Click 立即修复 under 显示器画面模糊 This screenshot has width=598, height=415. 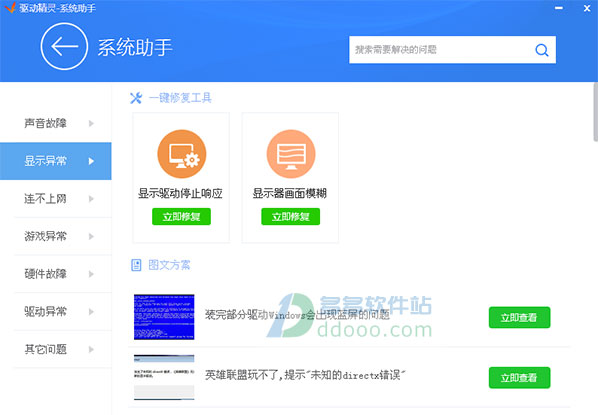pos(291,217)
